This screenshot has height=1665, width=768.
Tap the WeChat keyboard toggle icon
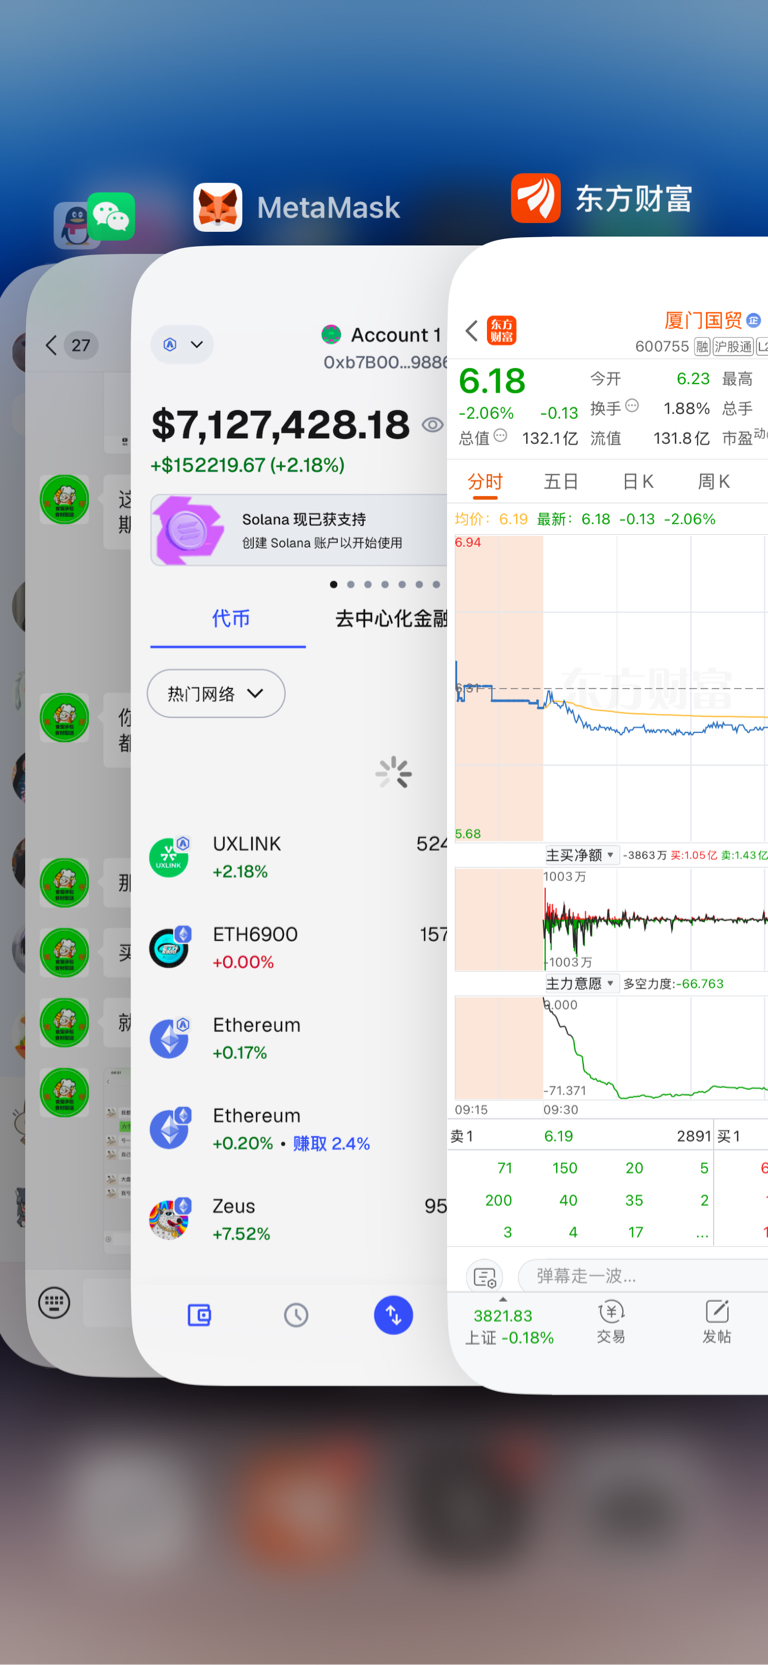[x=54, y=1302]
